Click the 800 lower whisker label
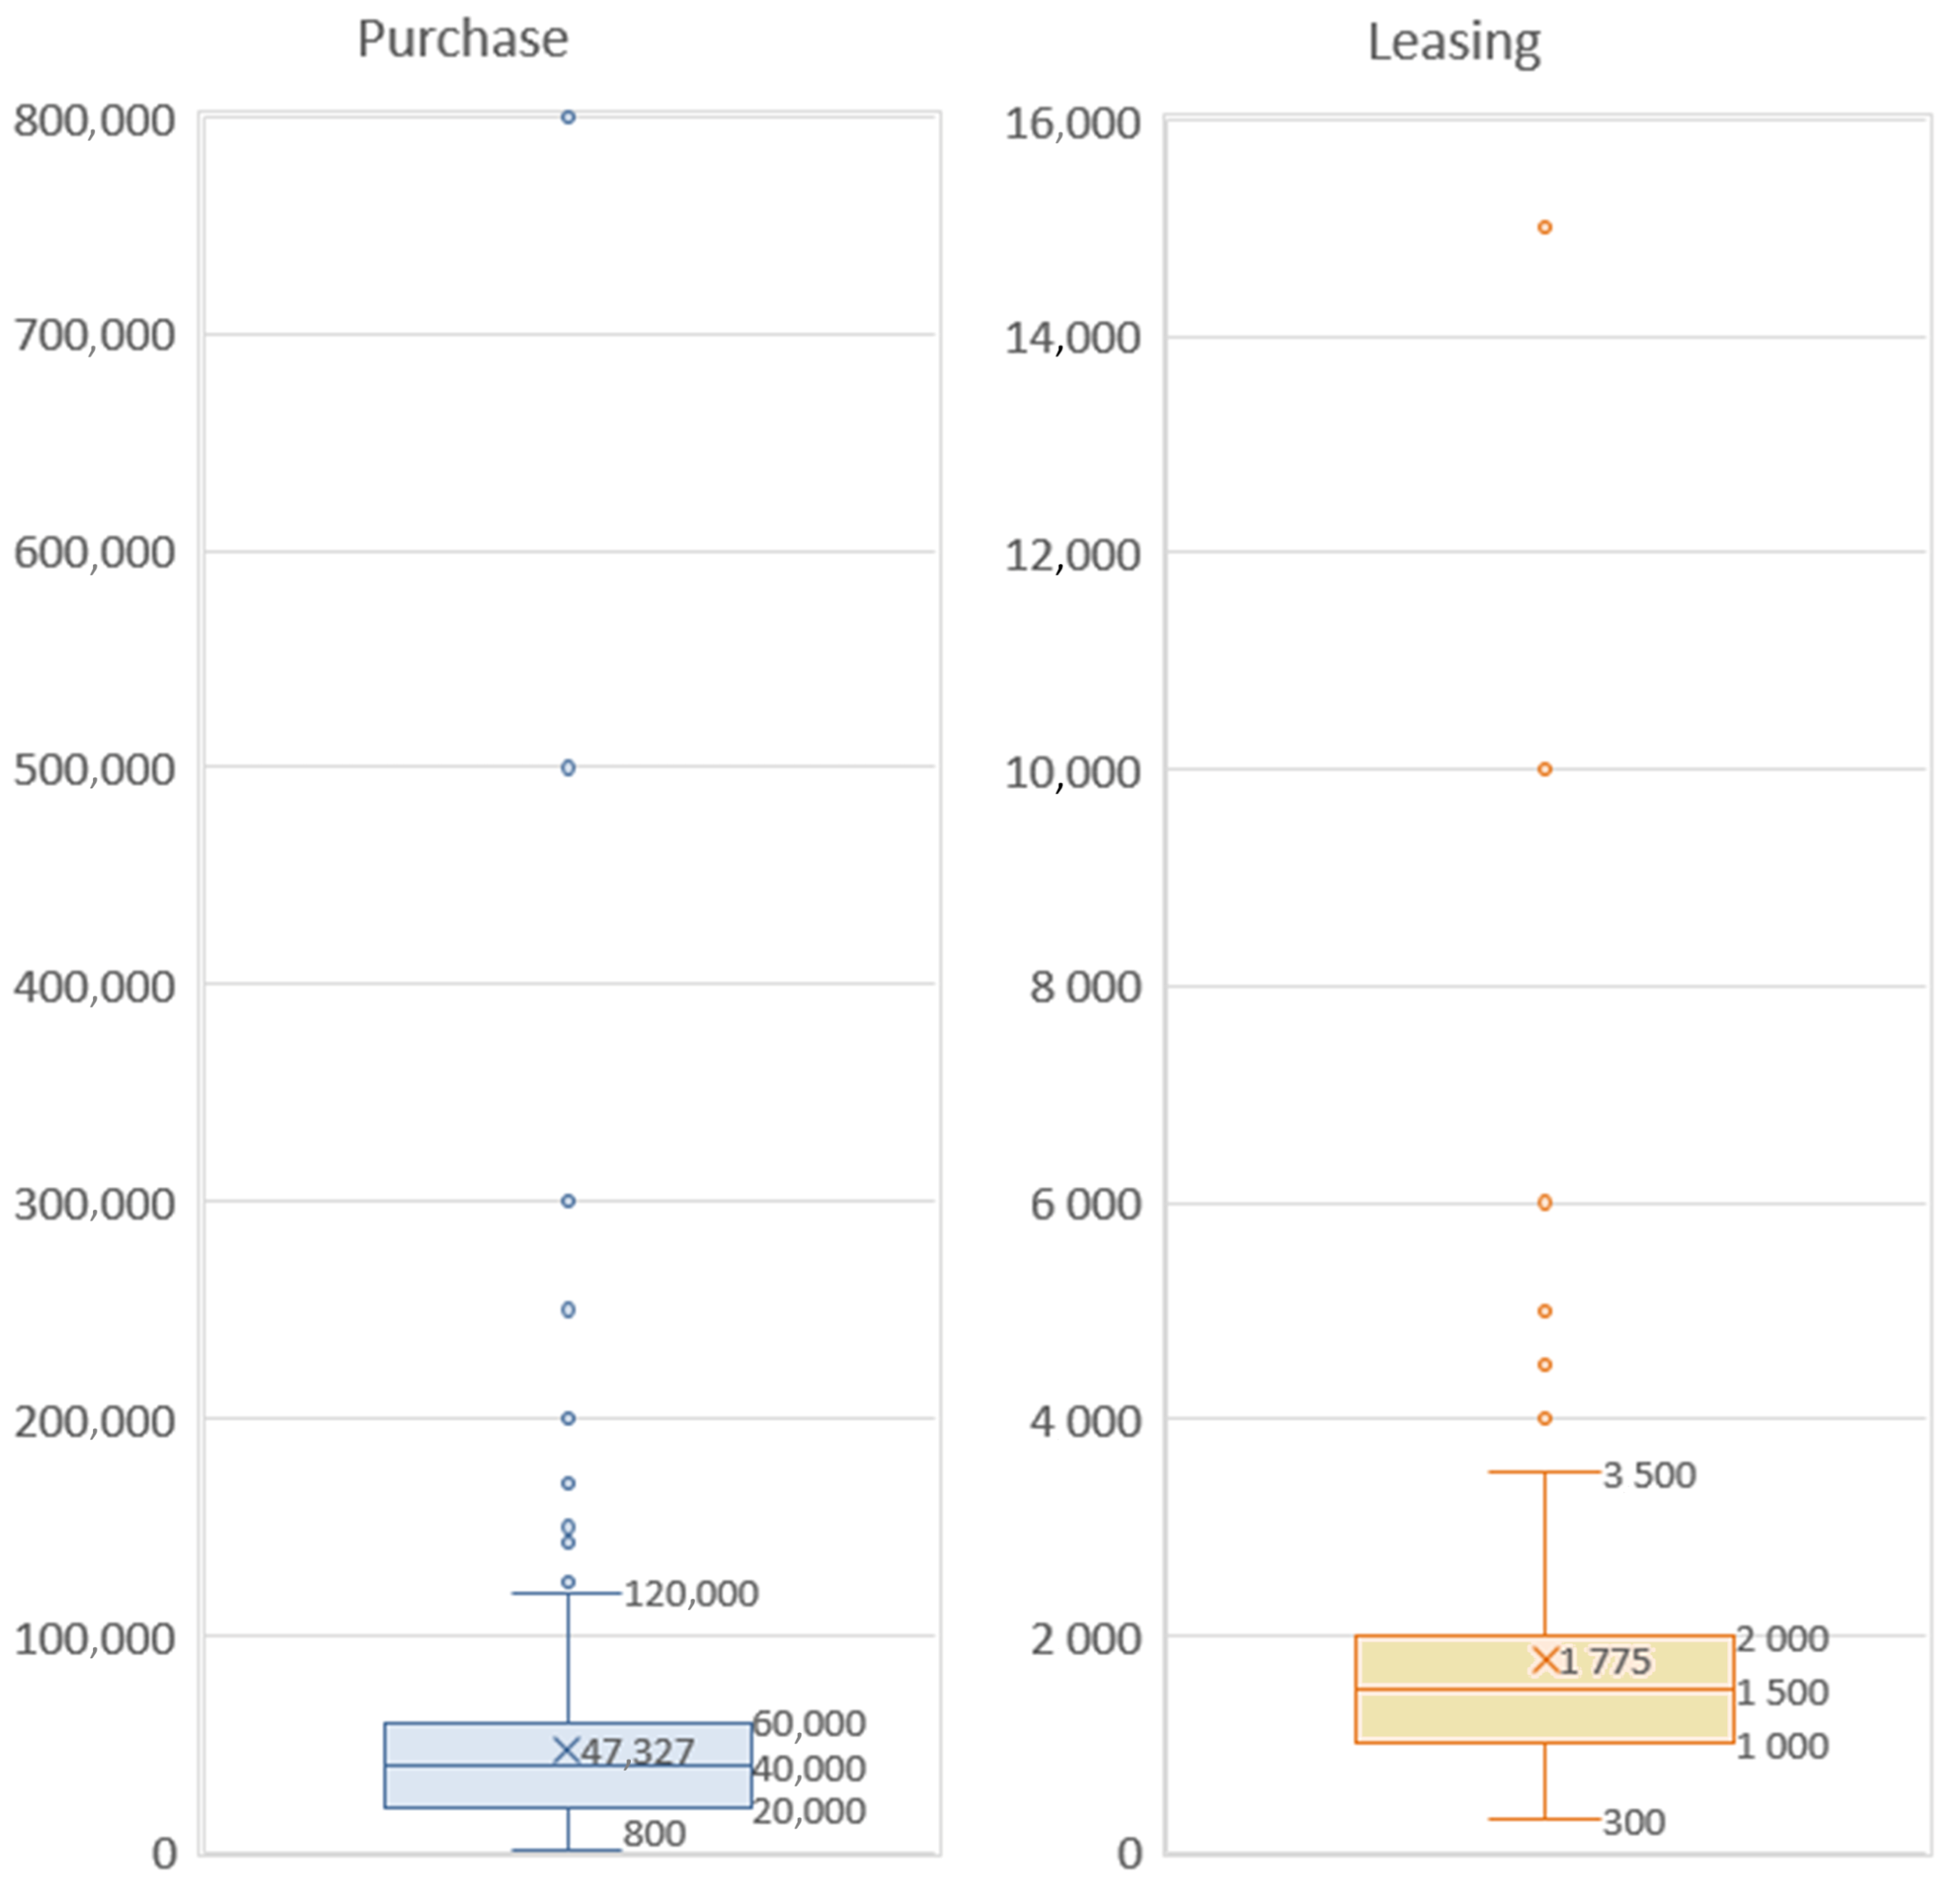The image size is (1960, 1897). (654, 1834)
